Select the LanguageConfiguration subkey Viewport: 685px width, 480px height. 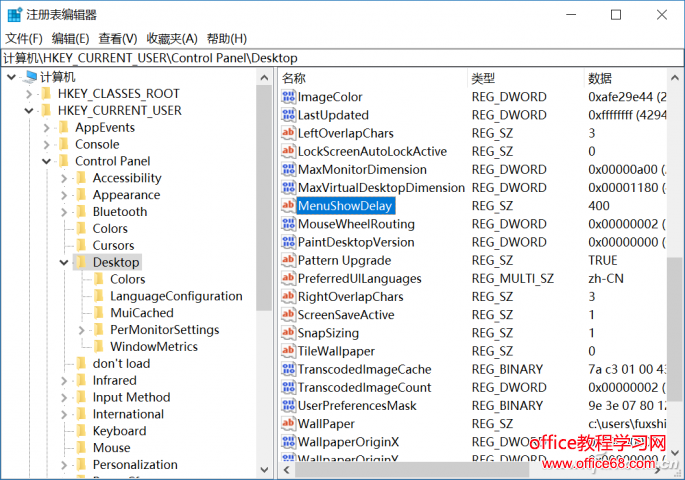tap(176, 296)
